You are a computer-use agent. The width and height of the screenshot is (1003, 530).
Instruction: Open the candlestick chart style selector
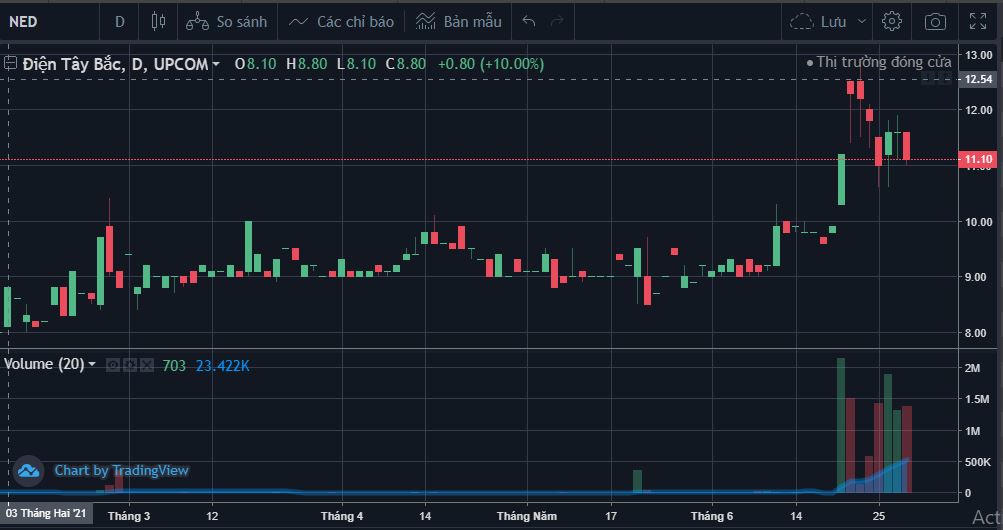158,21
